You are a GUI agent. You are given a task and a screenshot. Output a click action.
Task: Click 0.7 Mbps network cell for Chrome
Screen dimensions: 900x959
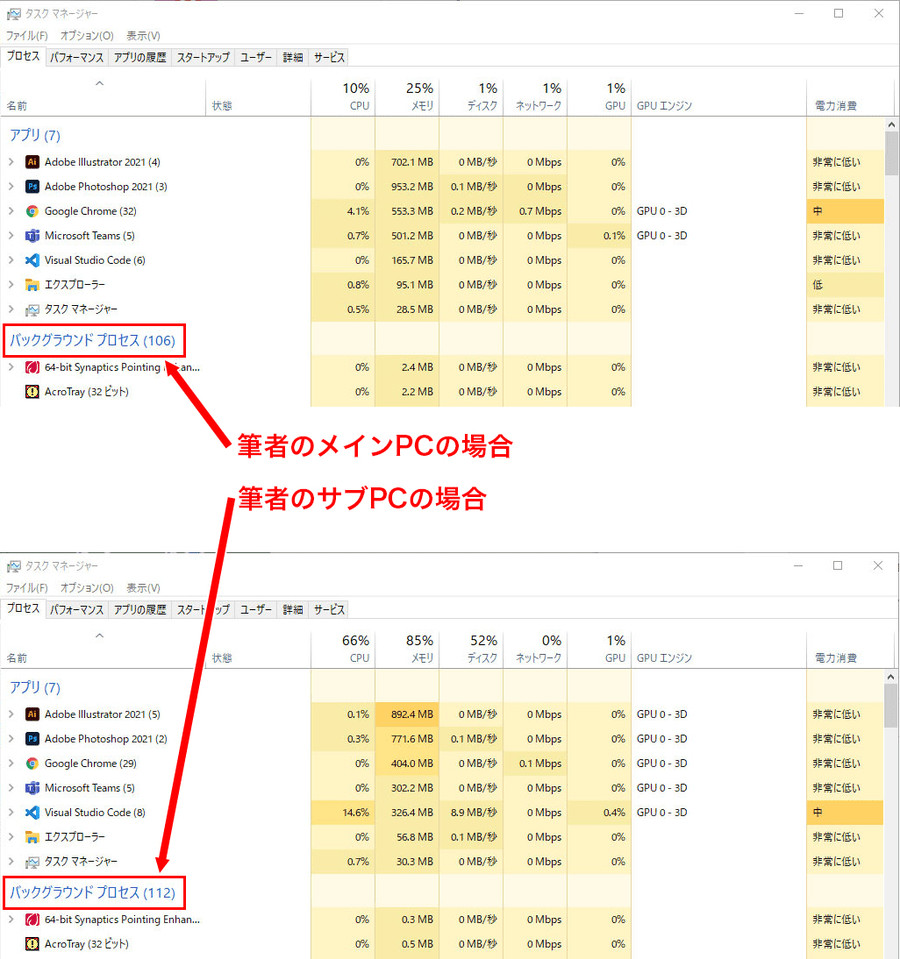(x=536, y=211)
